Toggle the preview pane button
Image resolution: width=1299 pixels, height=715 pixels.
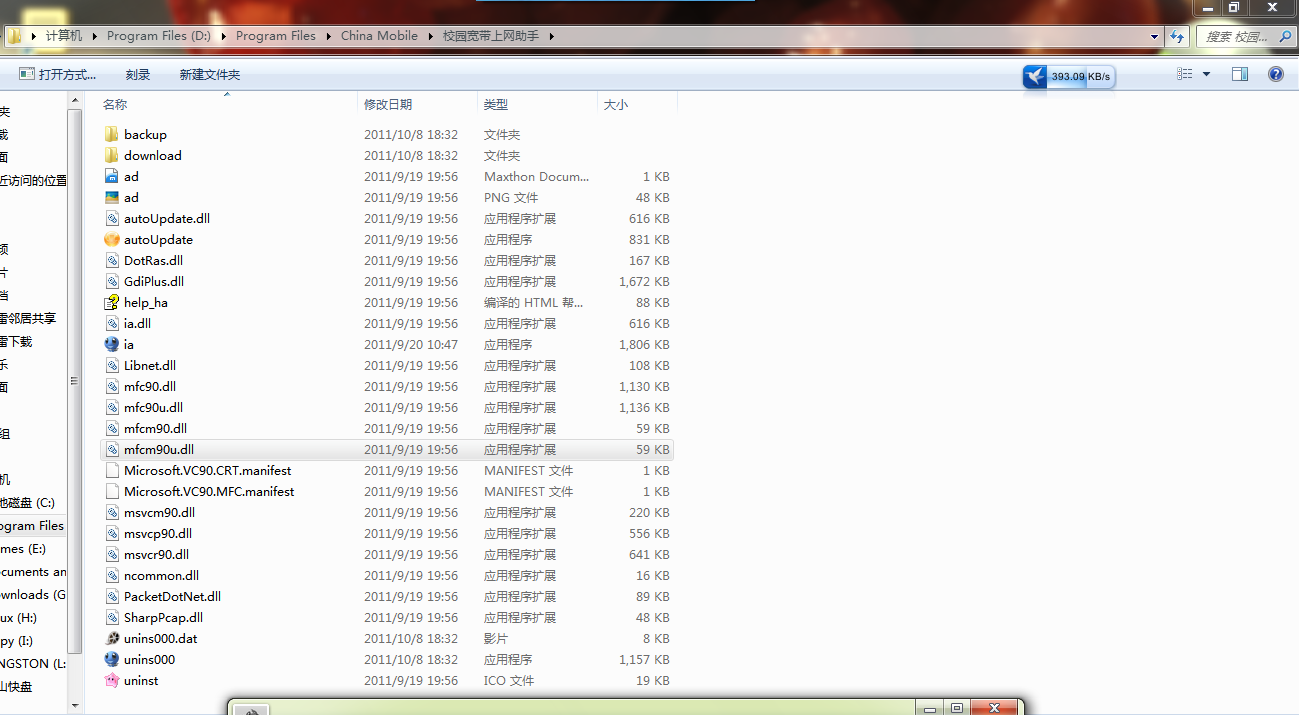[x=1240, y=74]
